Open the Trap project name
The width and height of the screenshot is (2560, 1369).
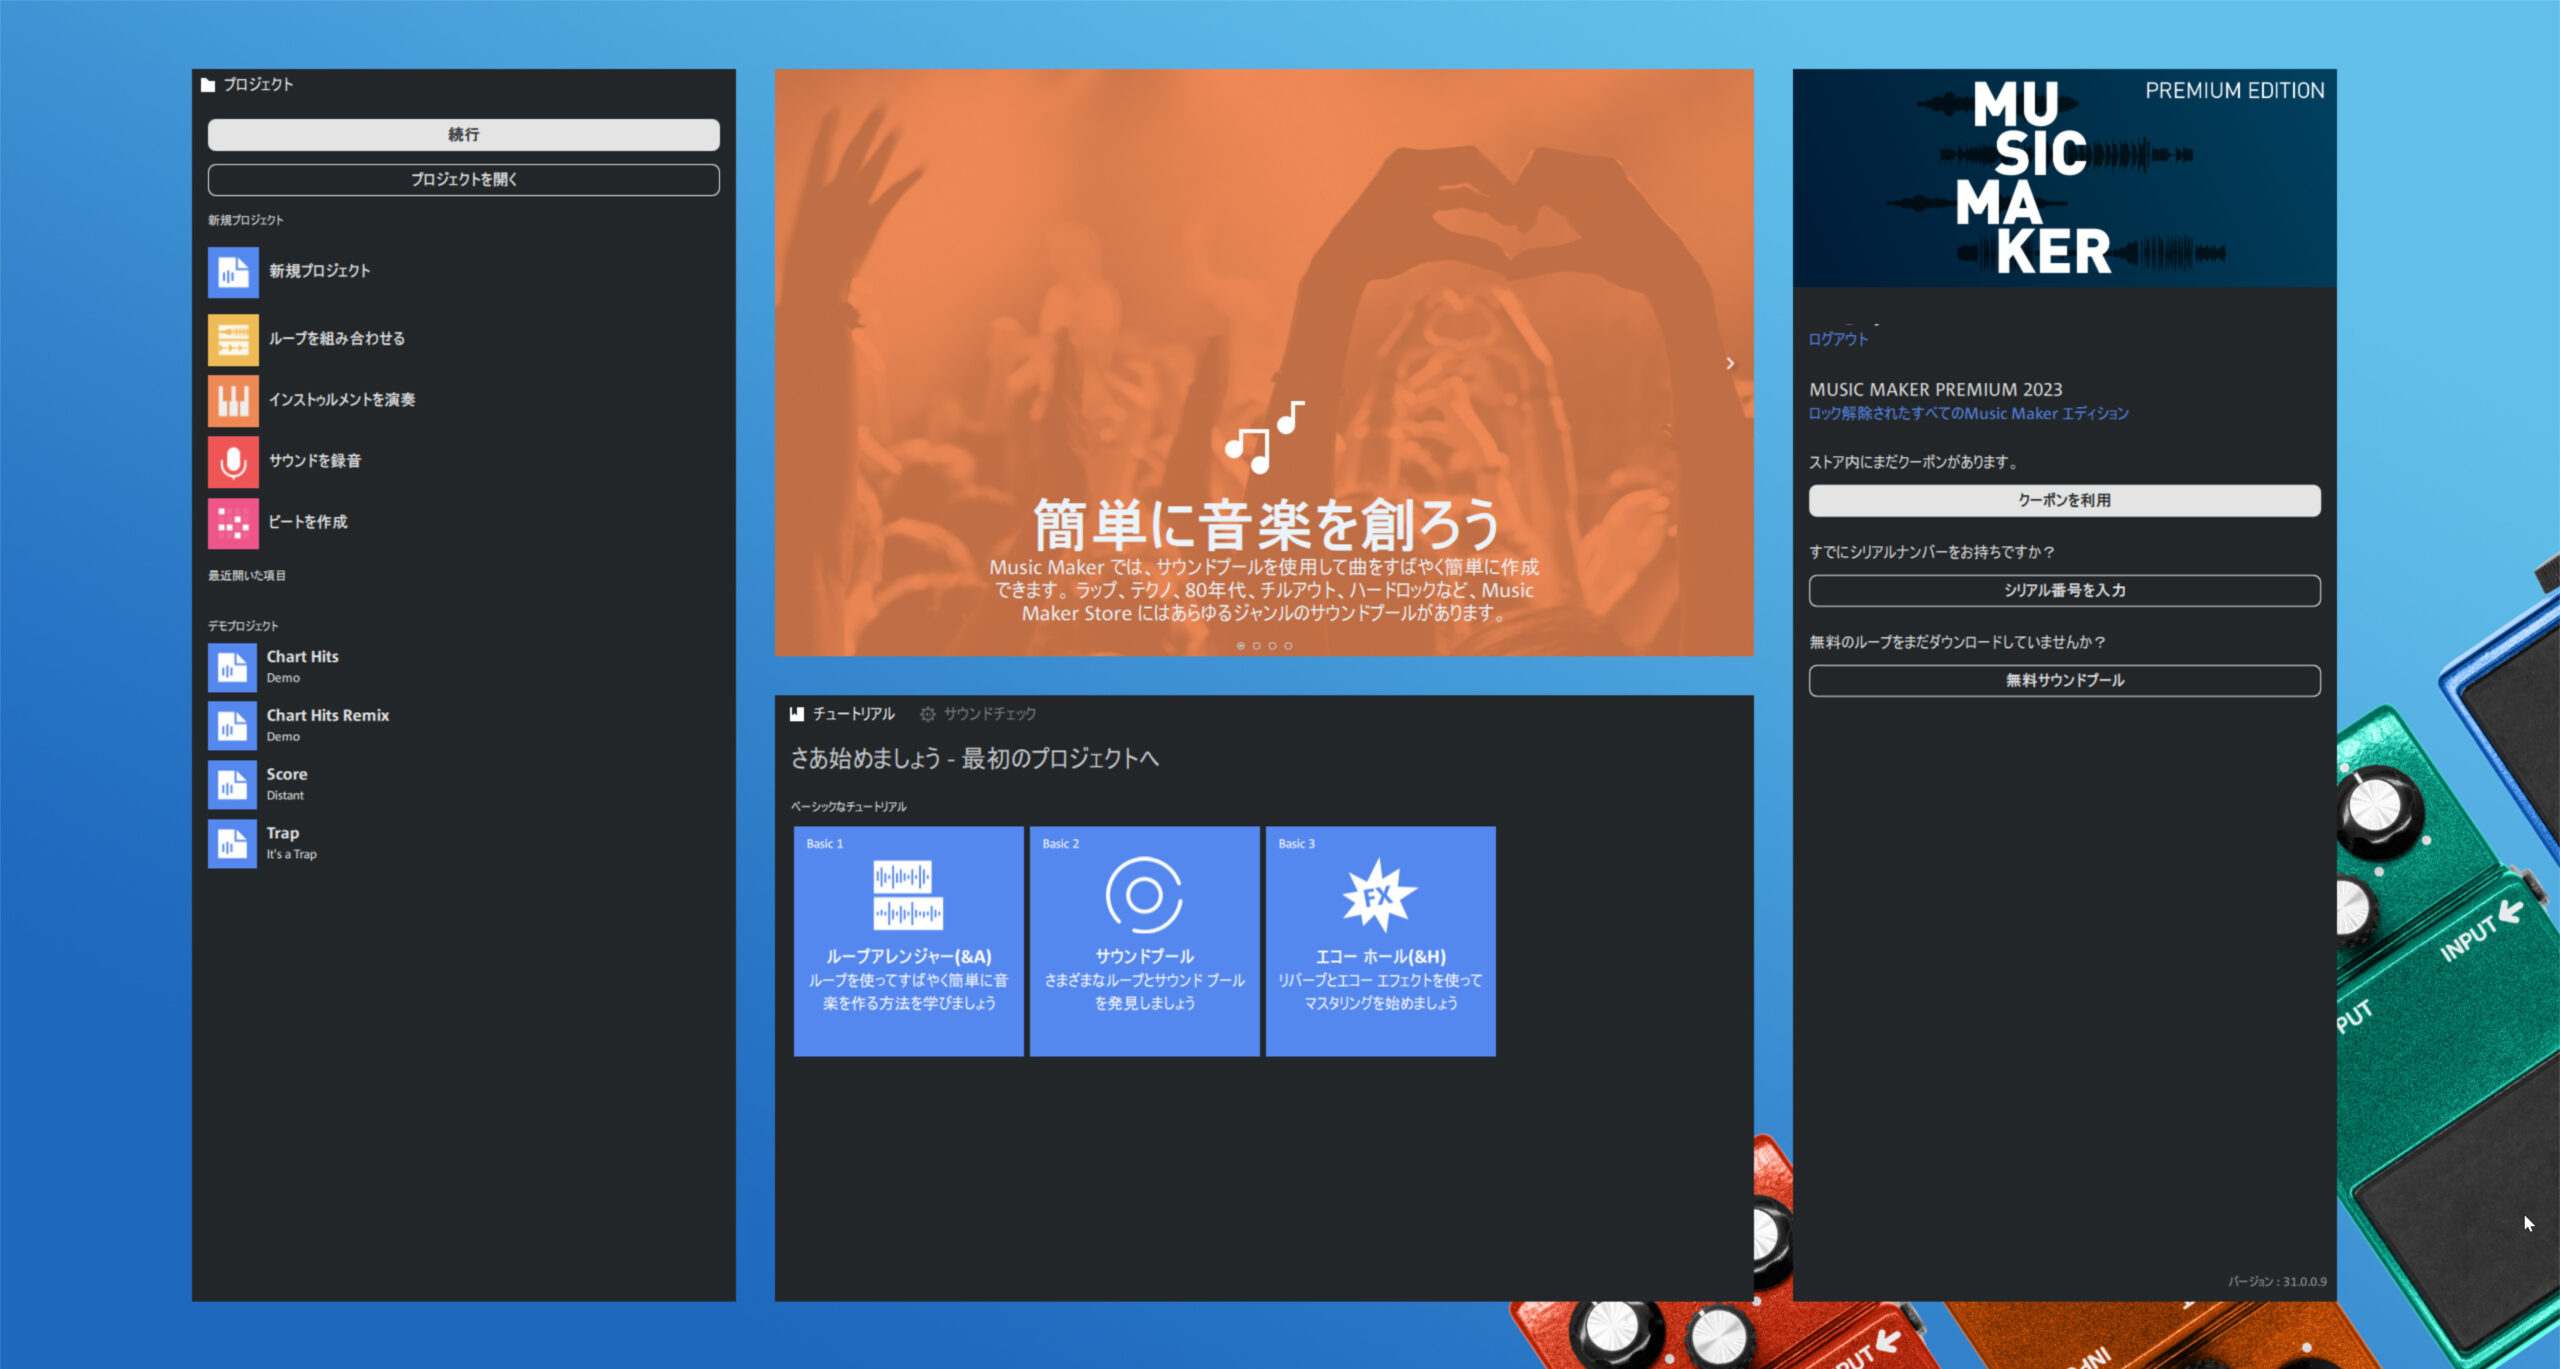pyautogui.click(x=282, y=834)
